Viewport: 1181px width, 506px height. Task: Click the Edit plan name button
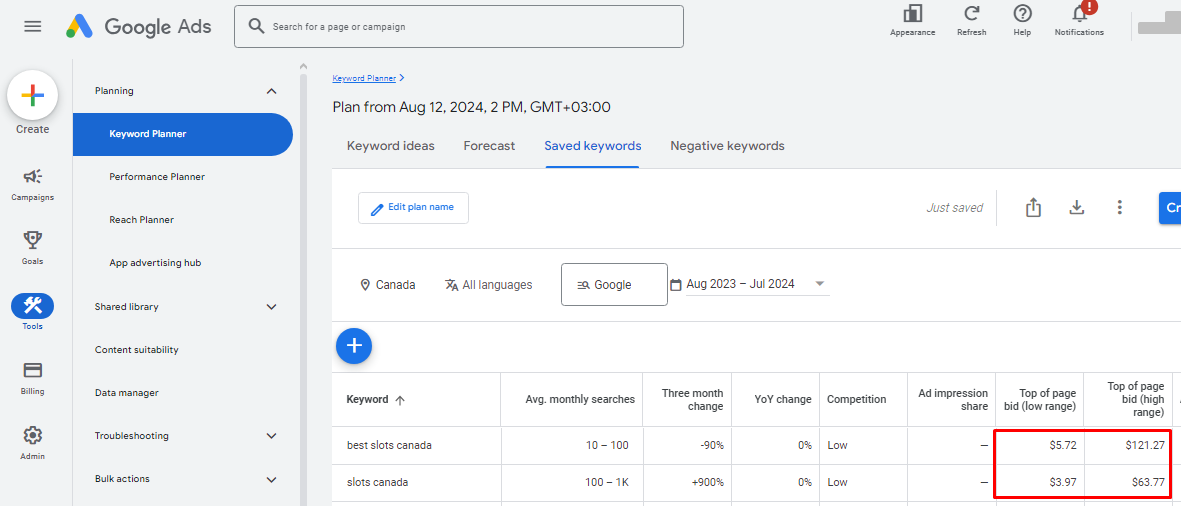coord(413,208)
